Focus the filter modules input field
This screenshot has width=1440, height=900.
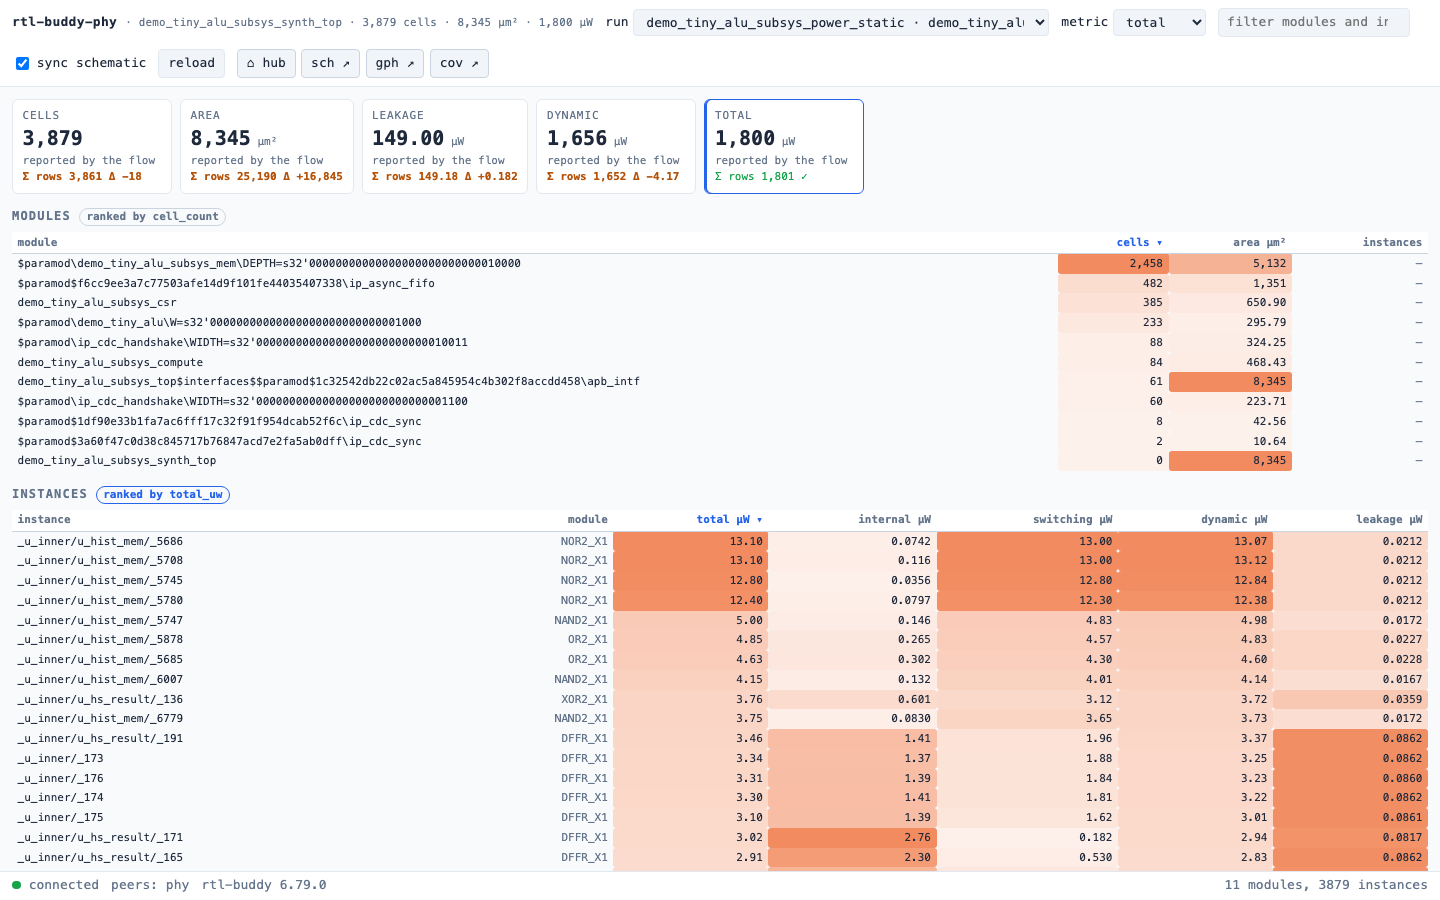(x=1313, y=22)
